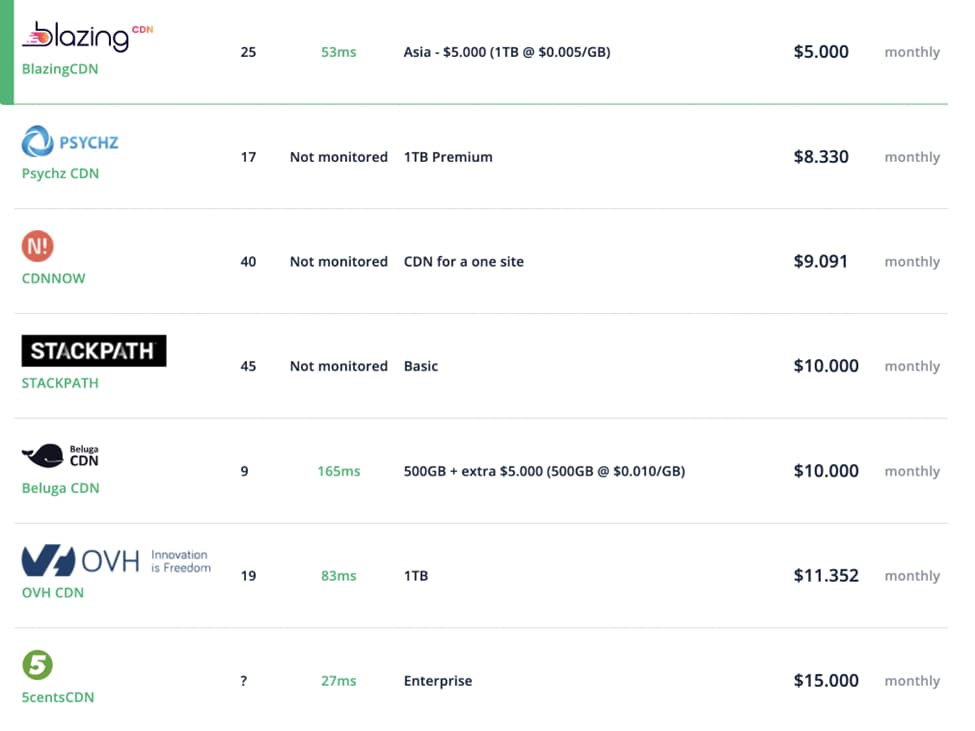The height and width of the screenshot is (731, 975).
Task: Click the orange CDN superscript on Blazing logo
Action: 143,28
